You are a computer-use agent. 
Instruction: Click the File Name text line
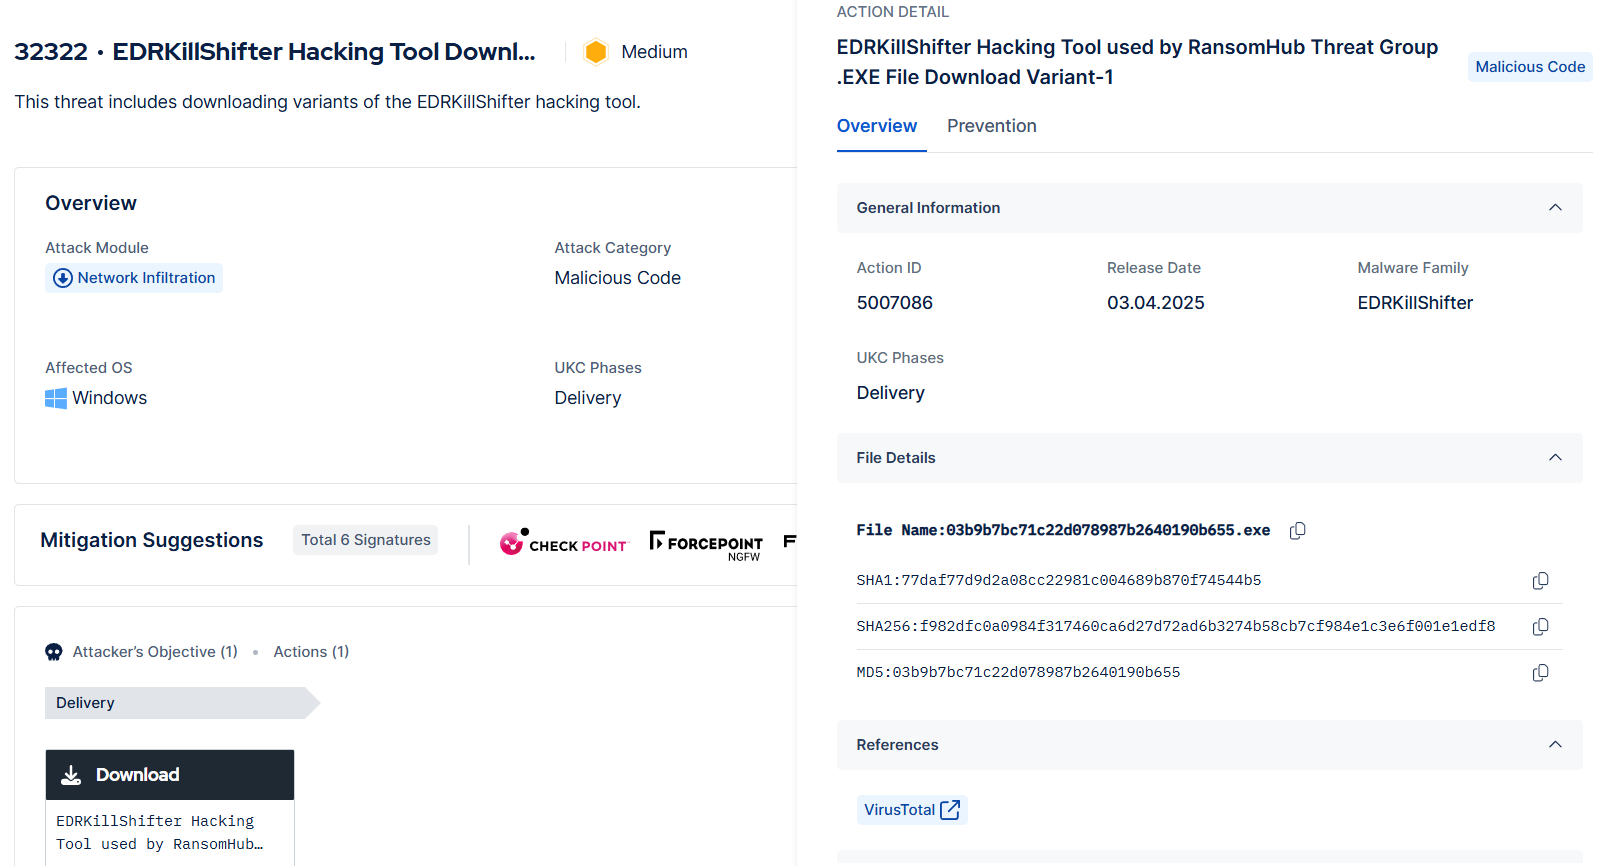tap(1063, 531)
